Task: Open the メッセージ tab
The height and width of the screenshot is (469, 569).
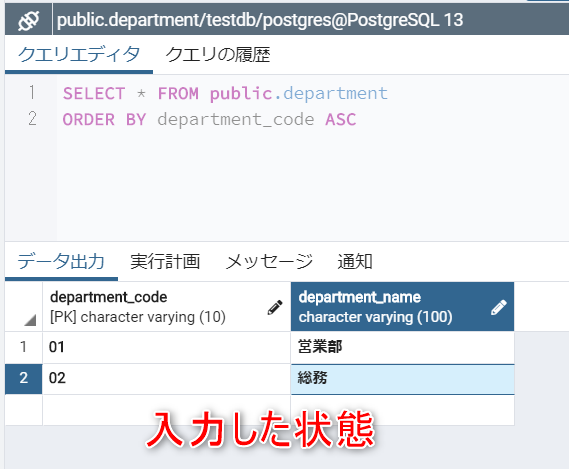Action: pyautogui.click(x=269, y=261)
